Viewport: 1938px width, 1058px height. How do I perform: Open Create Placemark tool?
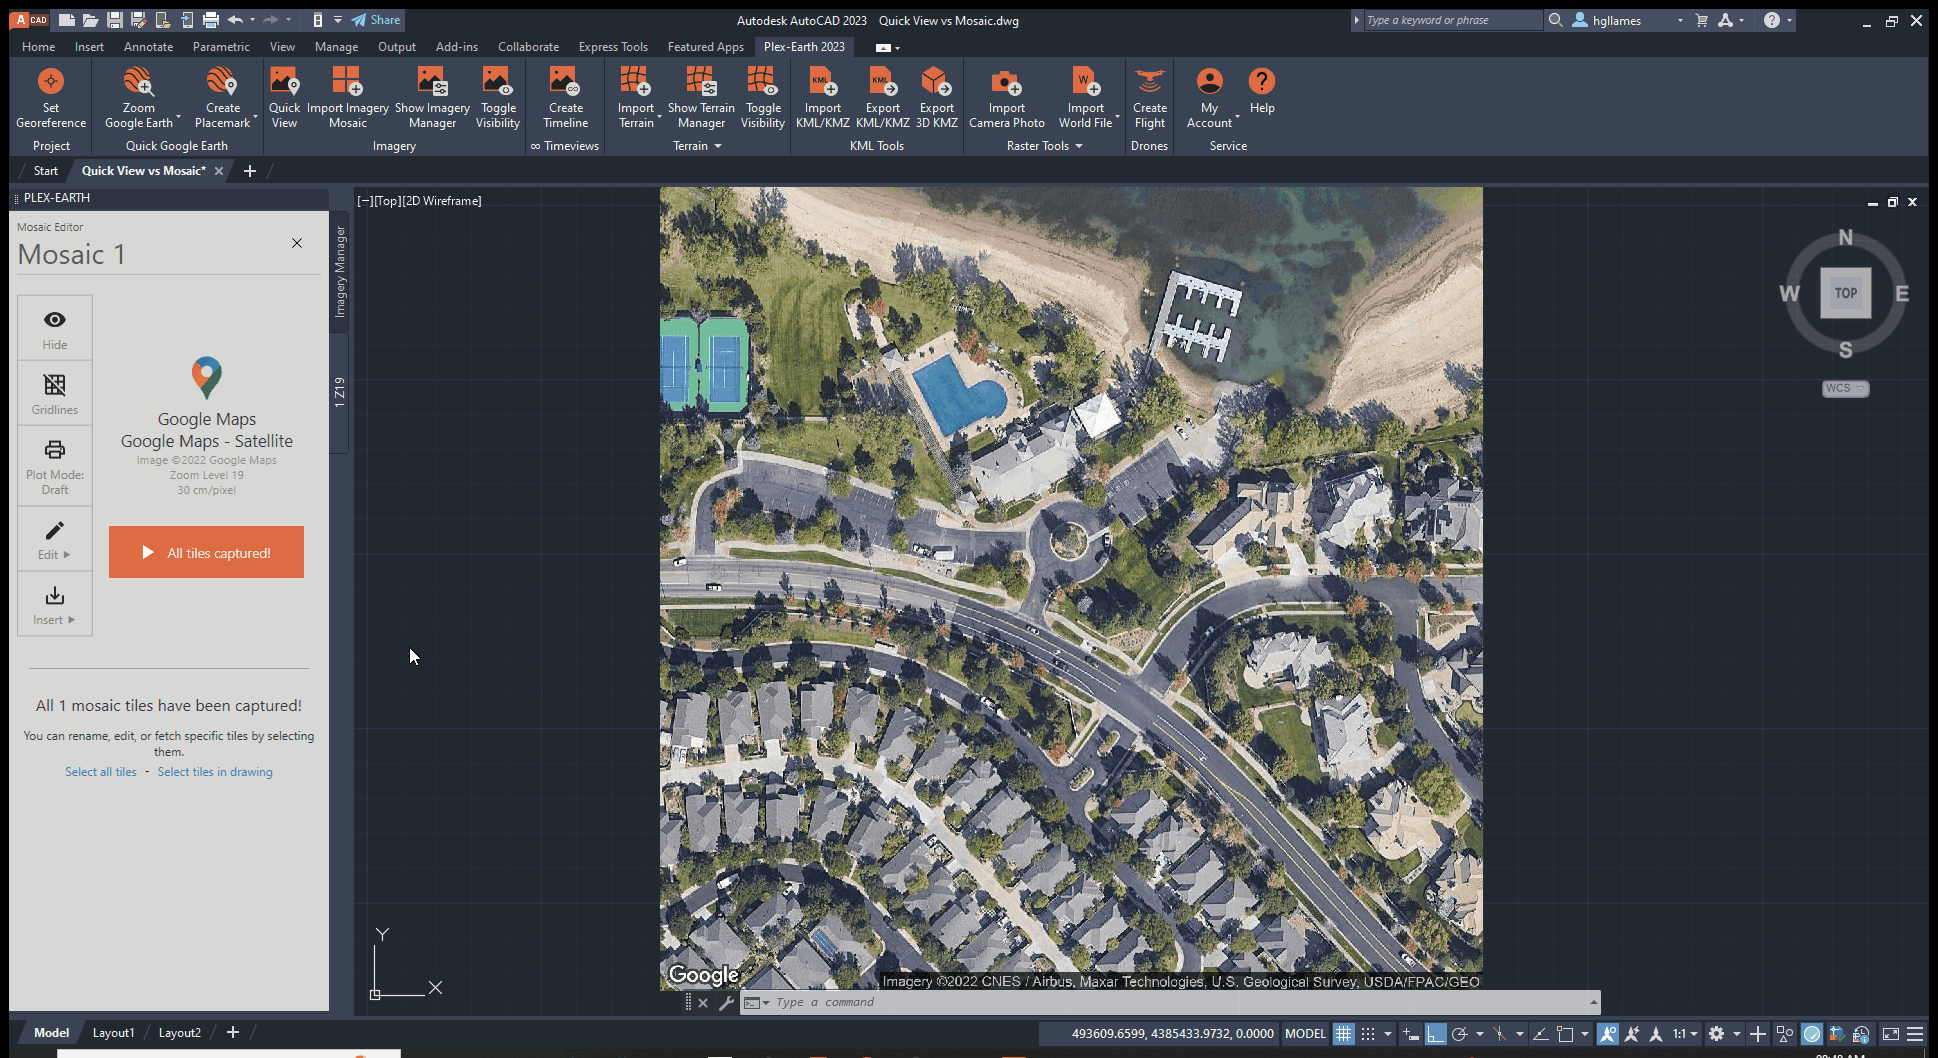pos(223,98)
